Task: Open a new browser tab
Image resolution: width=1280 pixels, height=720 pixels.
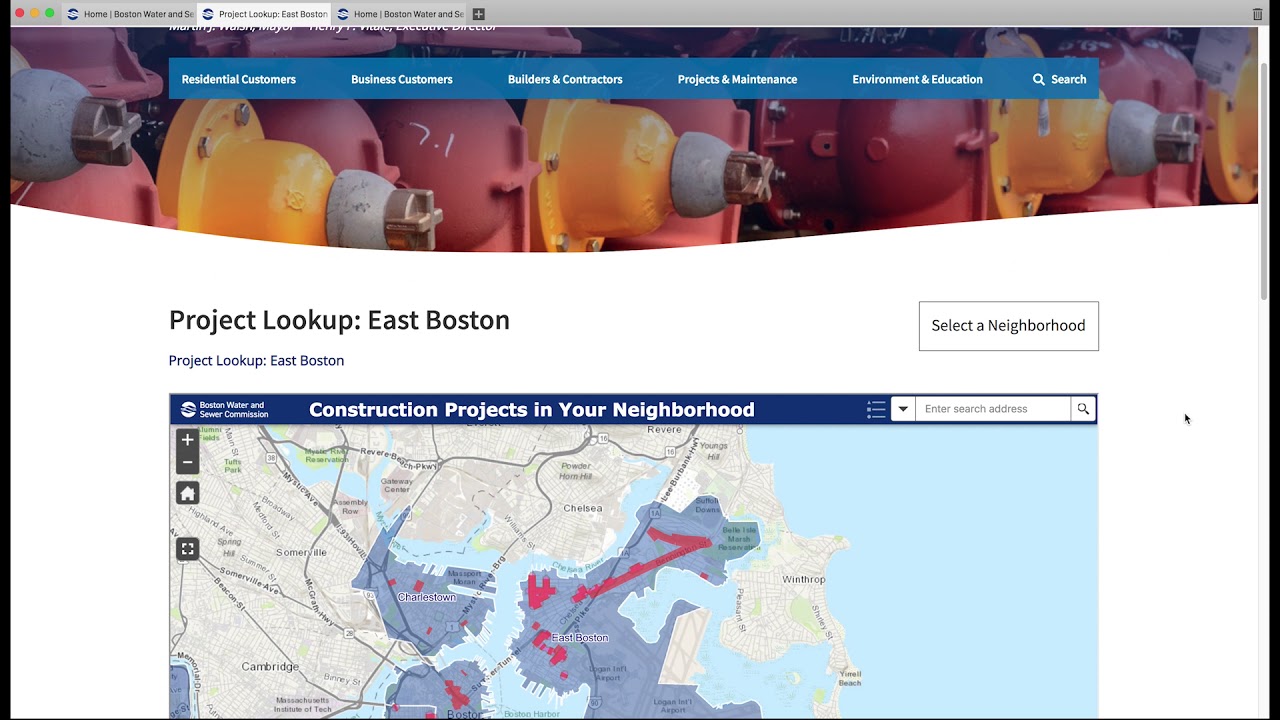Action: click(x=478, y=14)
